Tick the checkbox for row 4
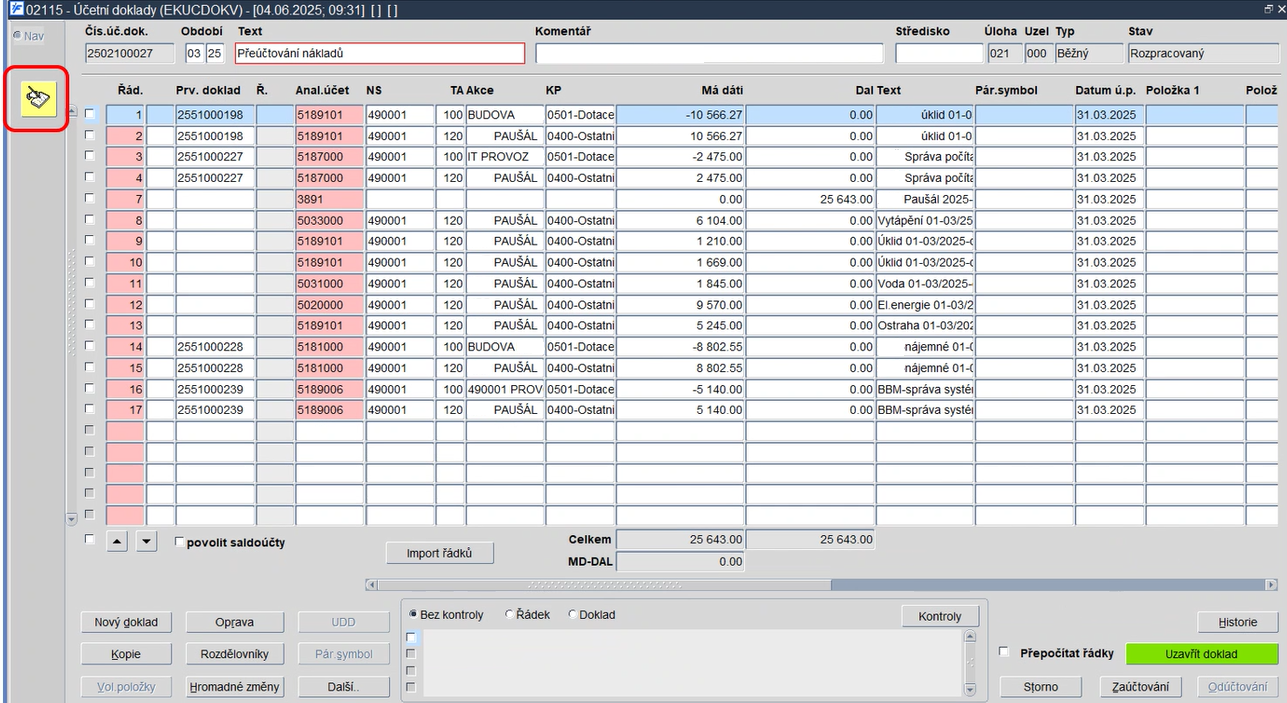Image resolution: width=1287 pixels, height=703 pixels. click(x=90, y=177)
